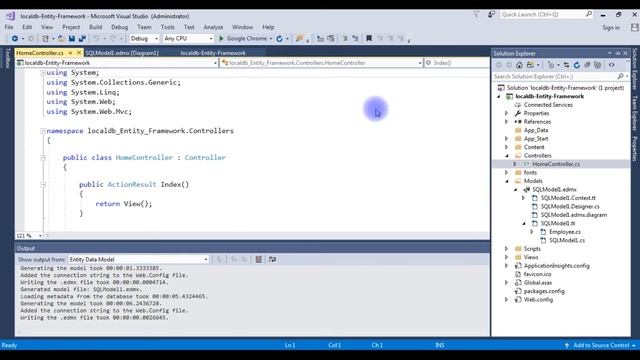Screen dimensions: 640x360
Task: Click the View Code icon in Solution Explorer
Action: 611,65
